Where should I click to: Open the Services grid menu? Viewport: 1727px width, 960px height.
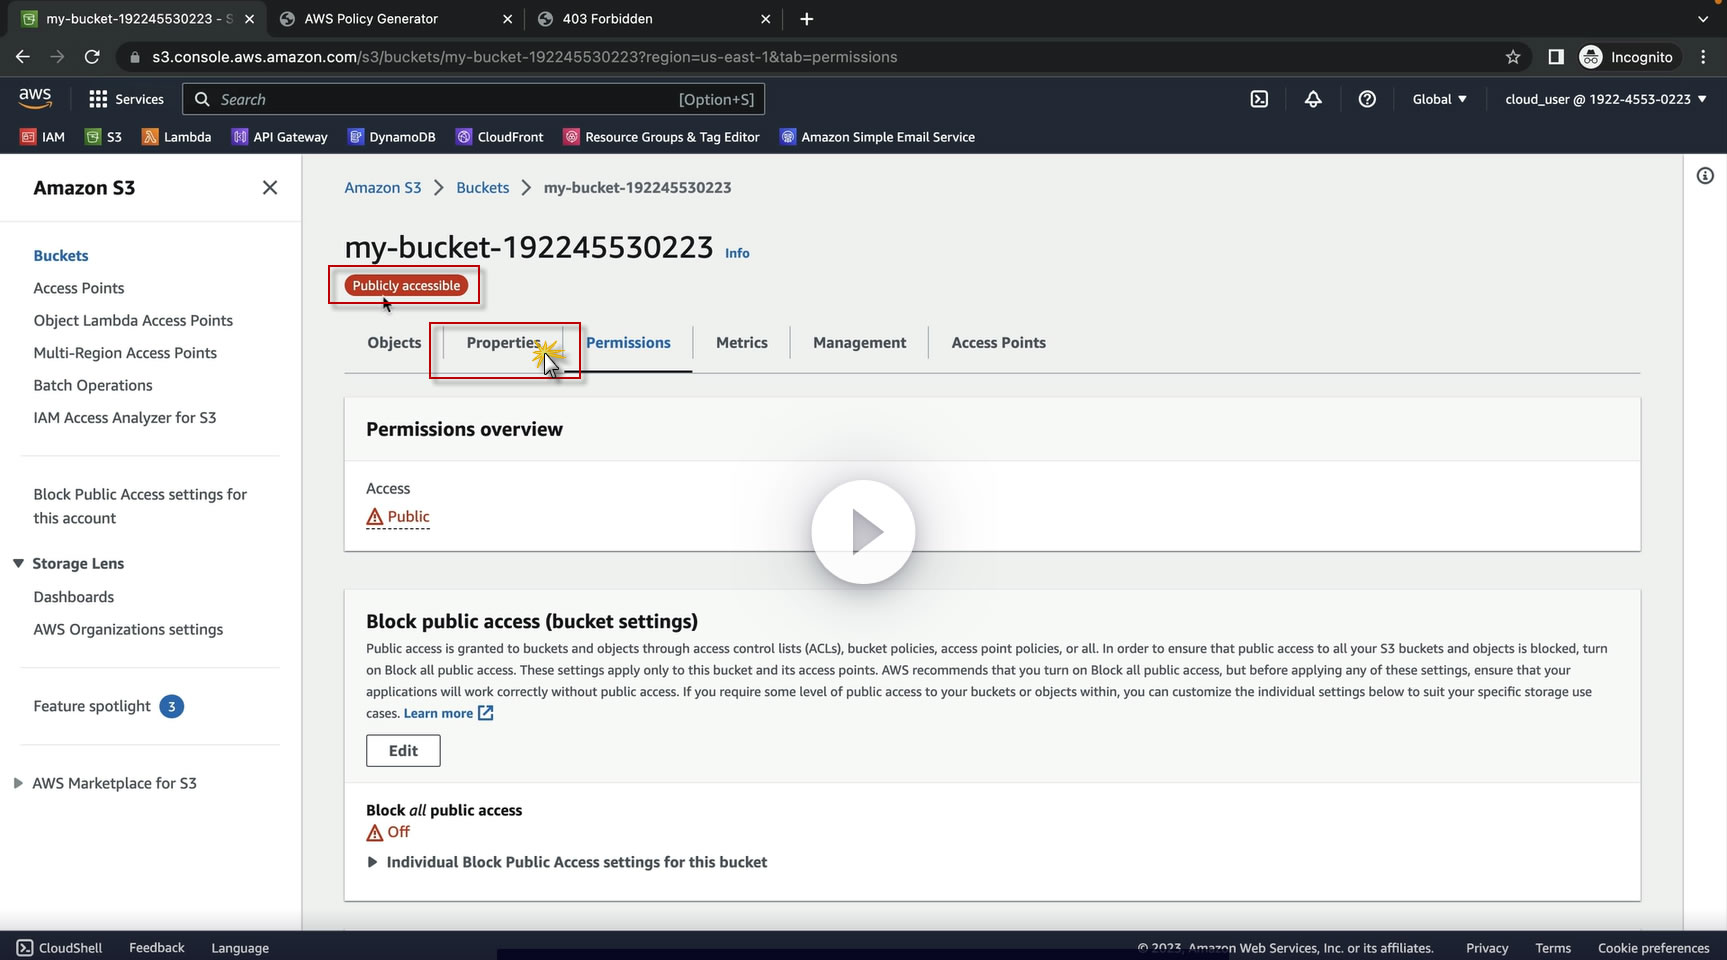[126, 99]
